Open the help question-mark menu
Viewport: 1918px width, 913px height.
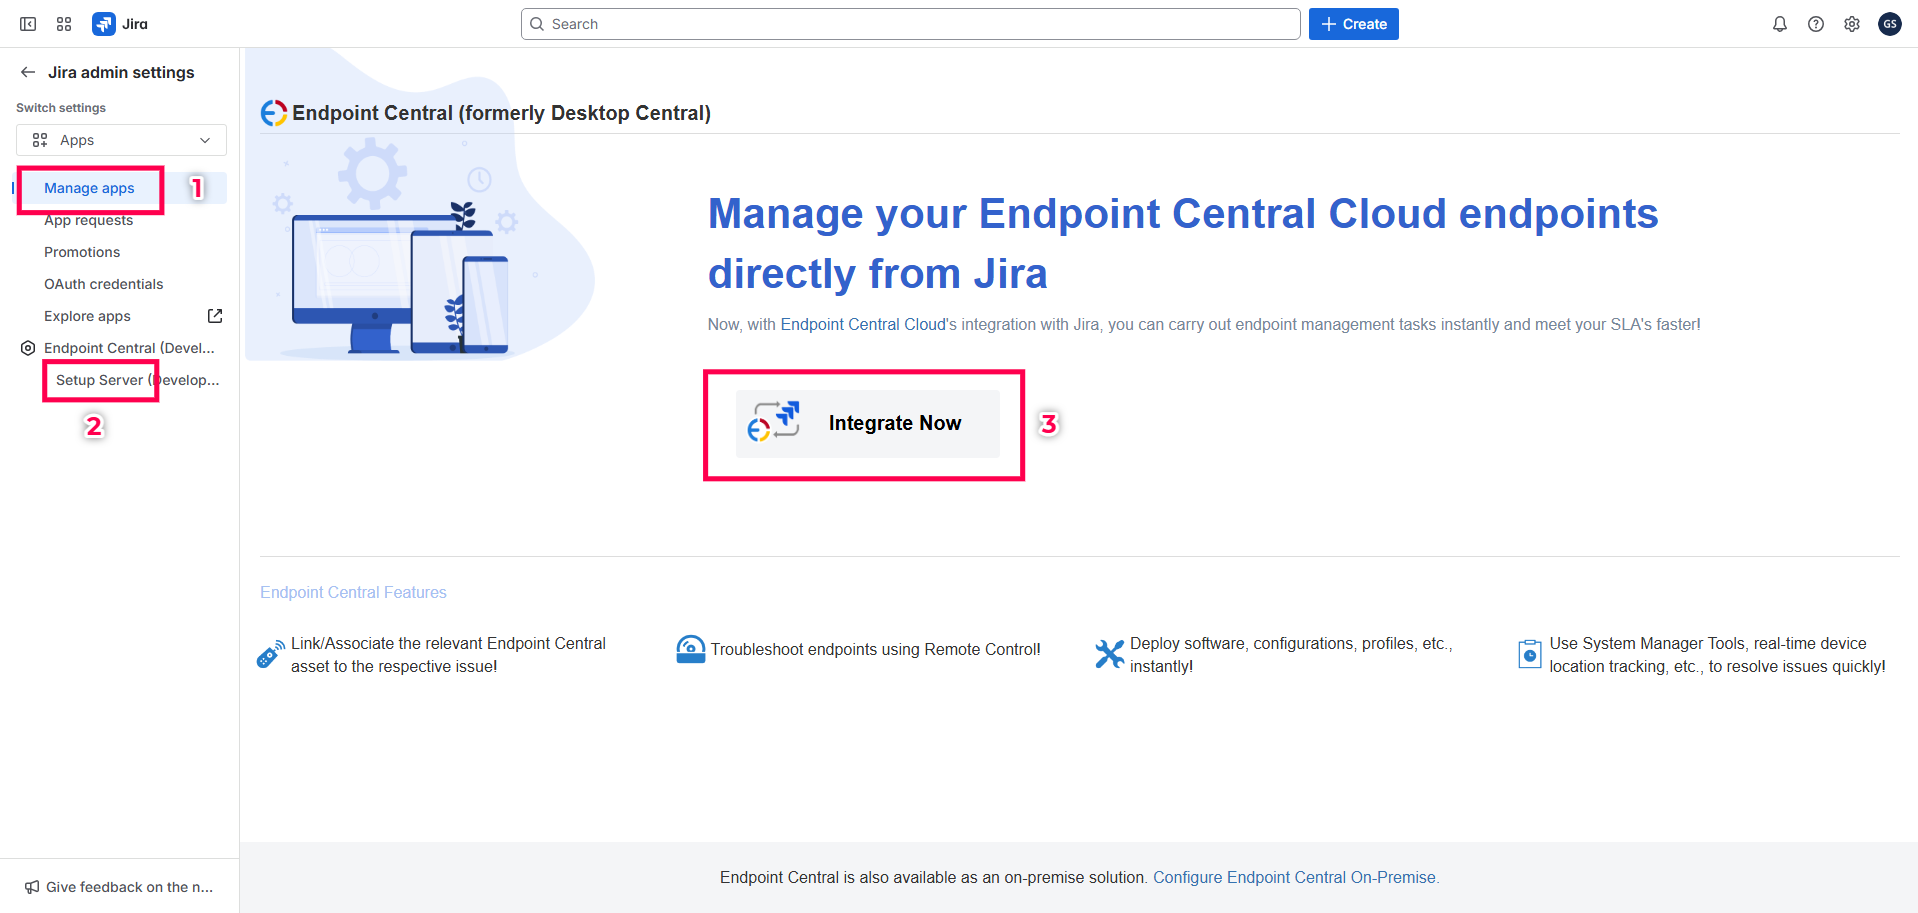click(x=1815, y=23)
